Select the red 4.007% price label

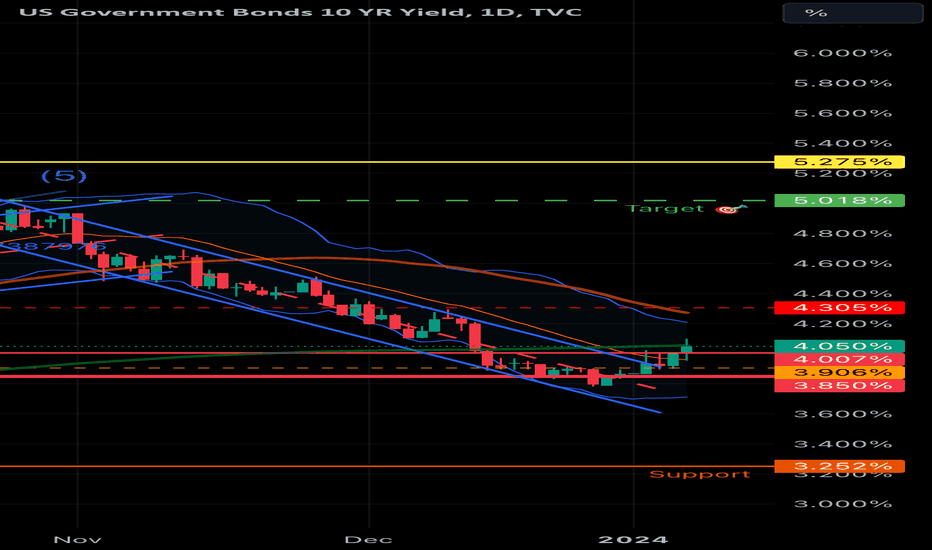[x=839, y=359]
